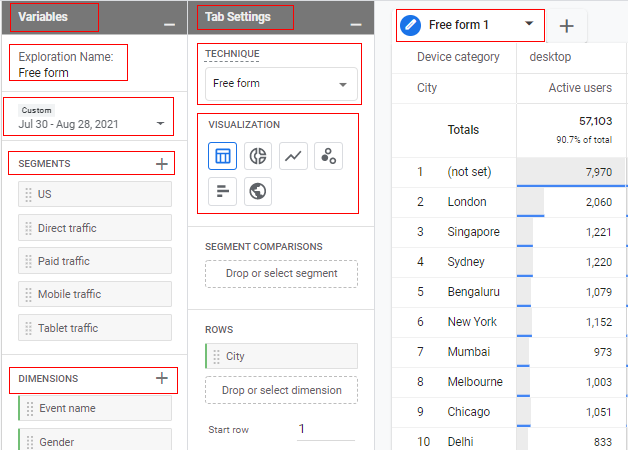Add a new dimension with plus icon

coord(162,378)
